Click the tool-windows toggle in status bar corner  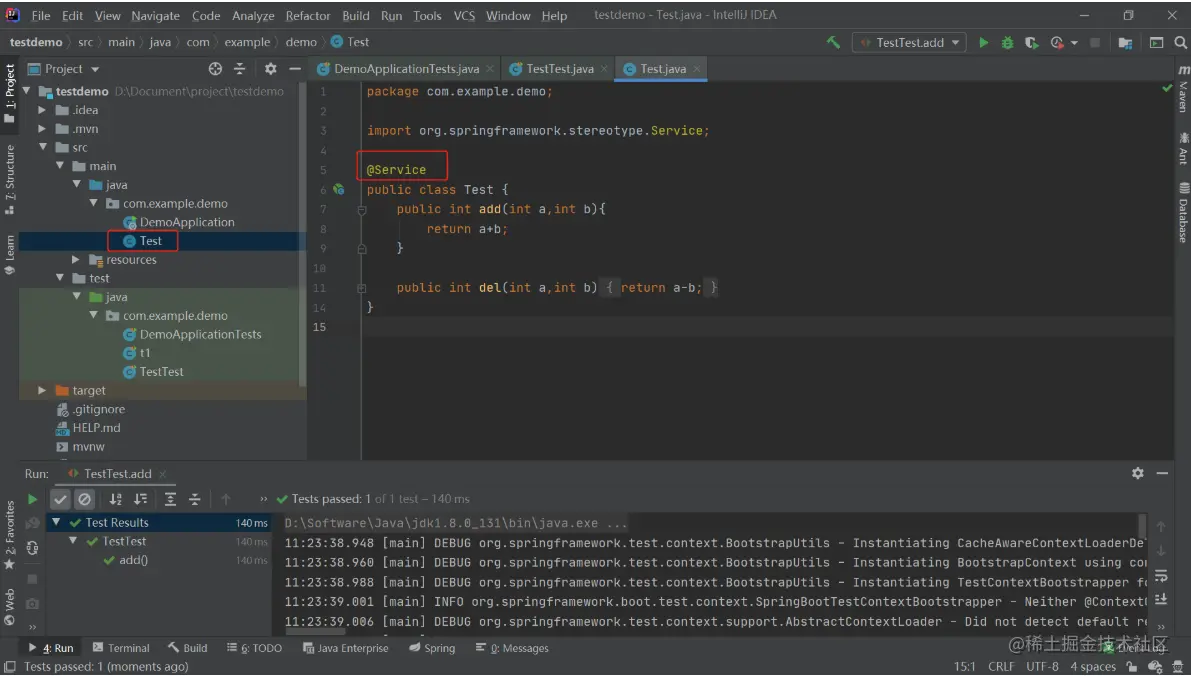point(10,667)
